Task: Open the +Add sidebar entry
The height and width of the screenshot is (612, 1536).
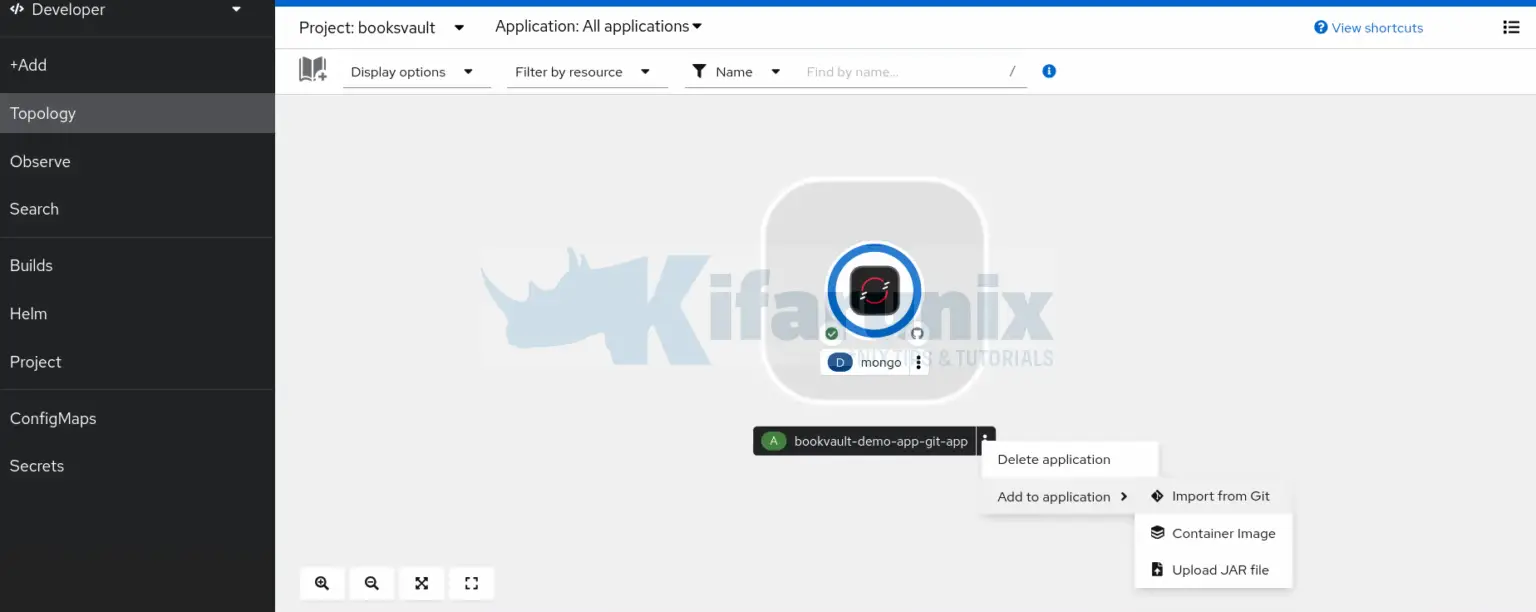Action: coord(28,65)
